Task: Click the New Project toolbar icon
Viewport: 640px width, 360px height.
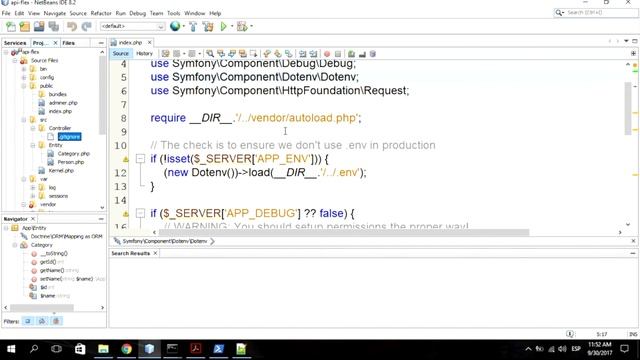Action: (x=25, y=27)
